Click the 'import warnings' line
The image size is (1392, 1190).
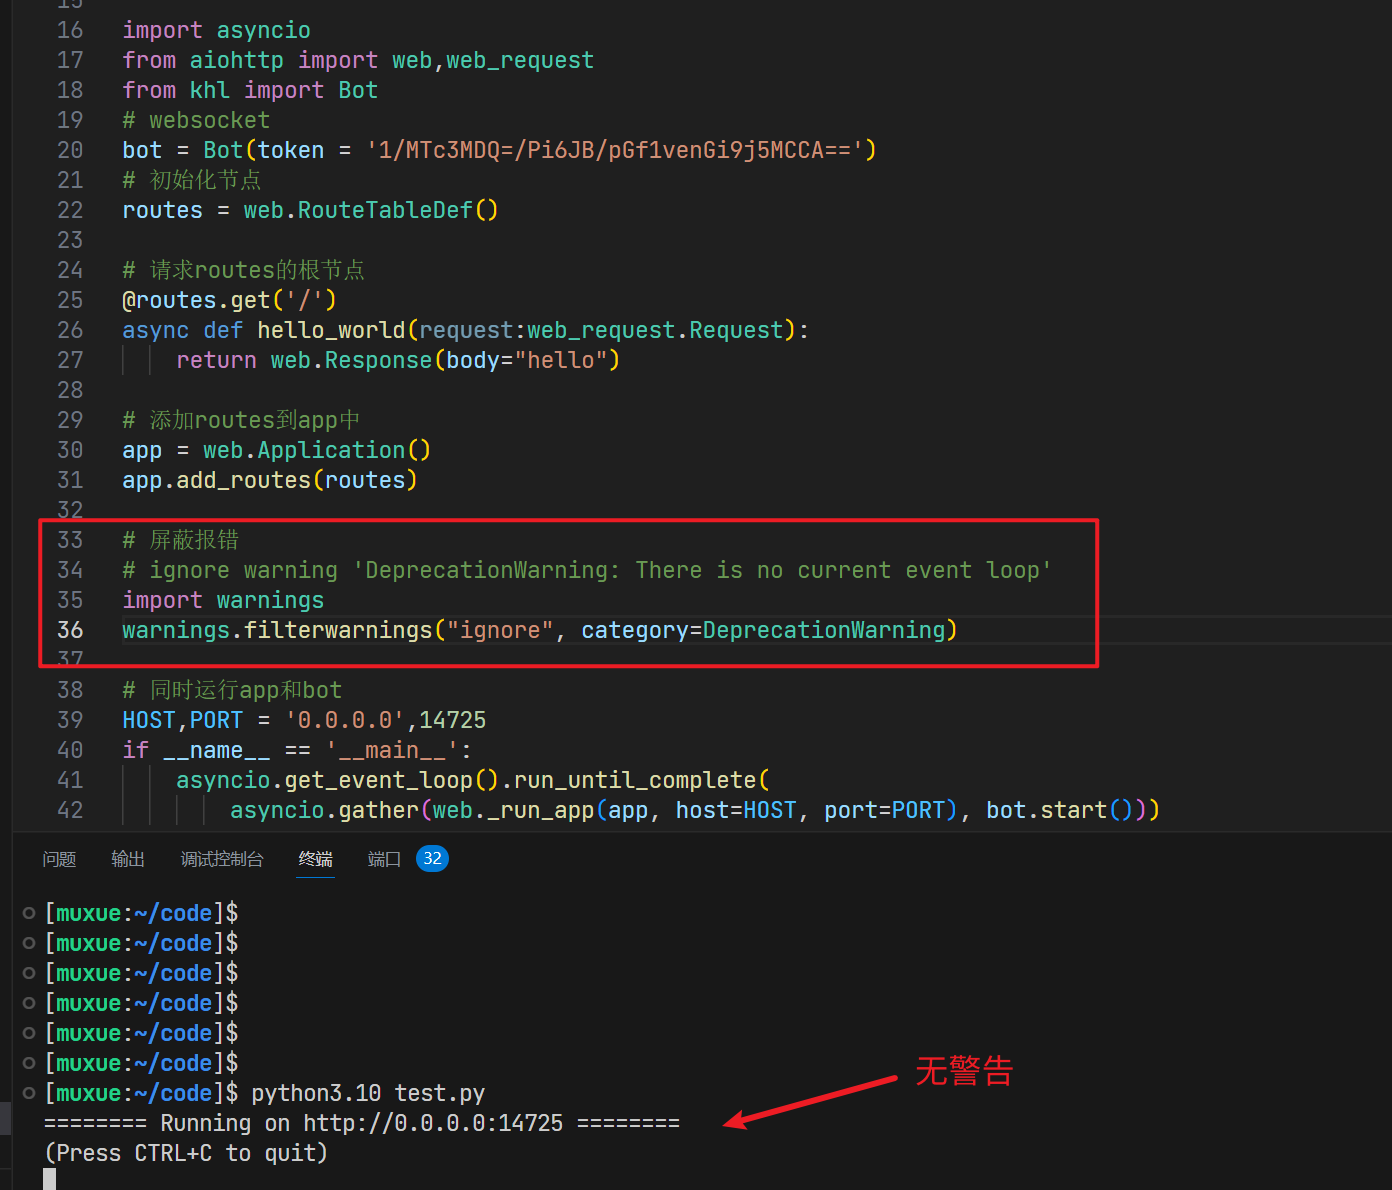click(223, 600)
